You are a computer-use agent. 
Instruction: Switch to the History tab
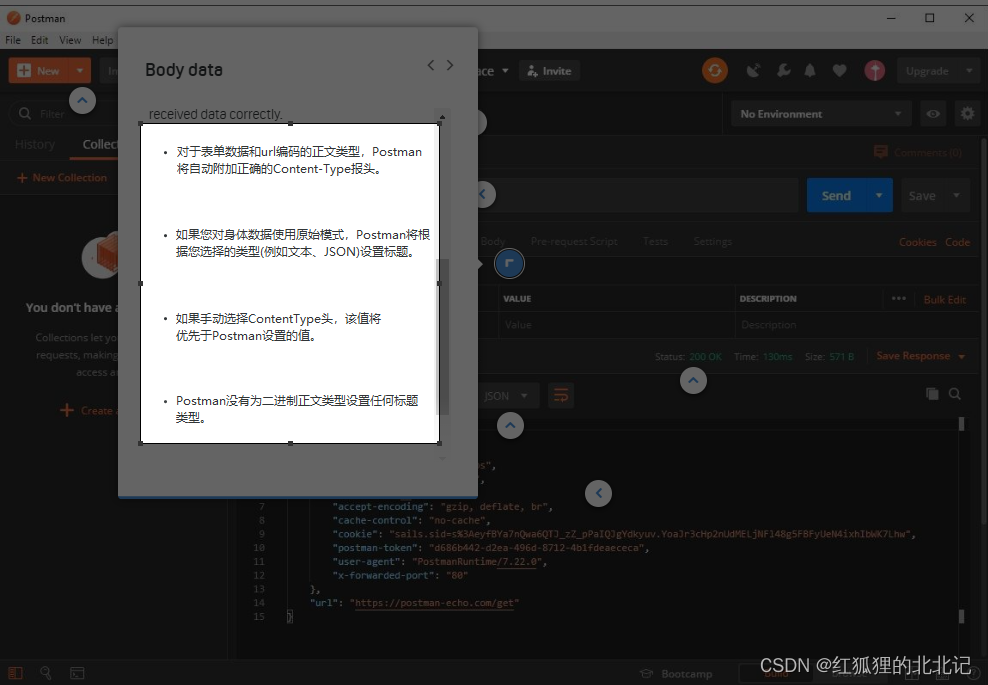tap(35, 144)
